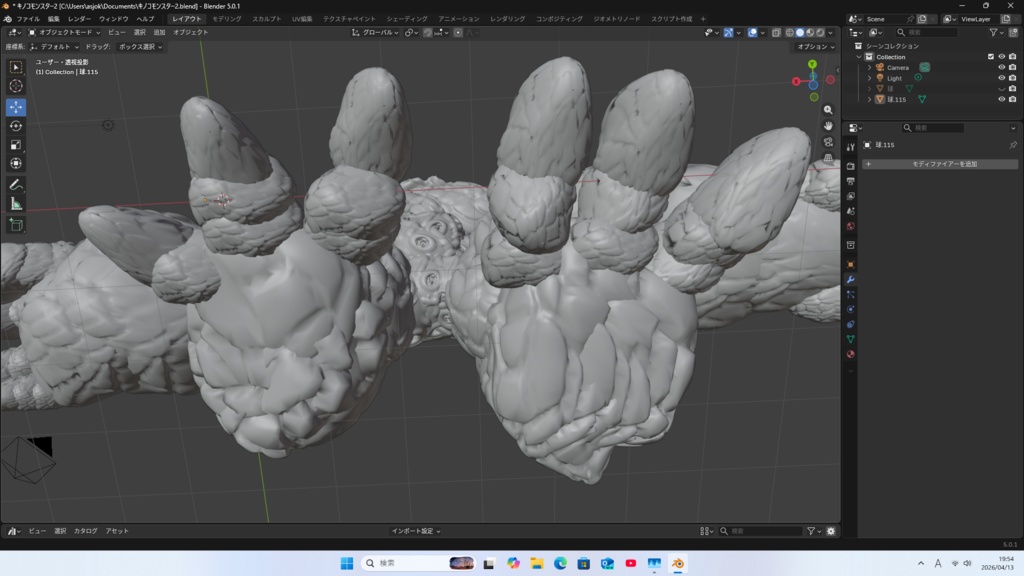The image size is (1024, 576).
Task: Click the オプション button in the viewport header
Action: click(x=814, y=47)
